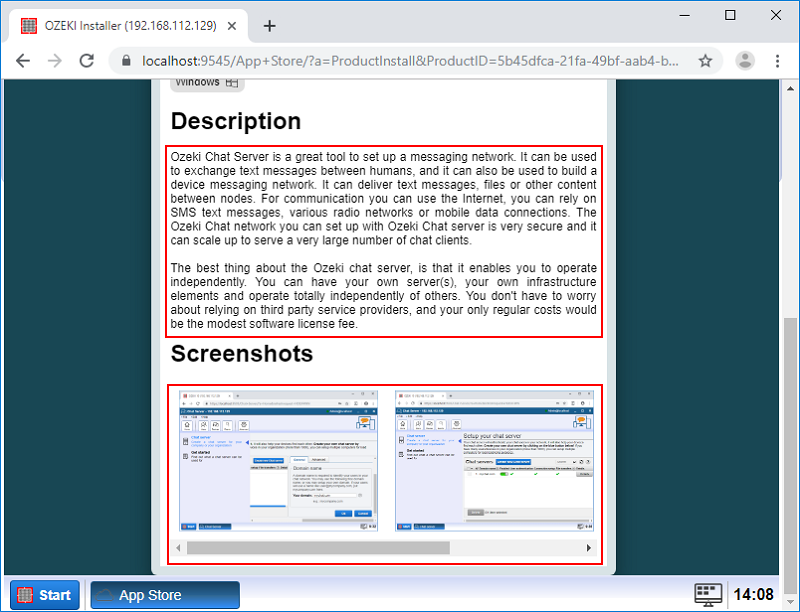The height and width of the screenshot is (612, 800).
Task: Go forward to the next page
Action: pyautogui.click(x=55, y=61)
